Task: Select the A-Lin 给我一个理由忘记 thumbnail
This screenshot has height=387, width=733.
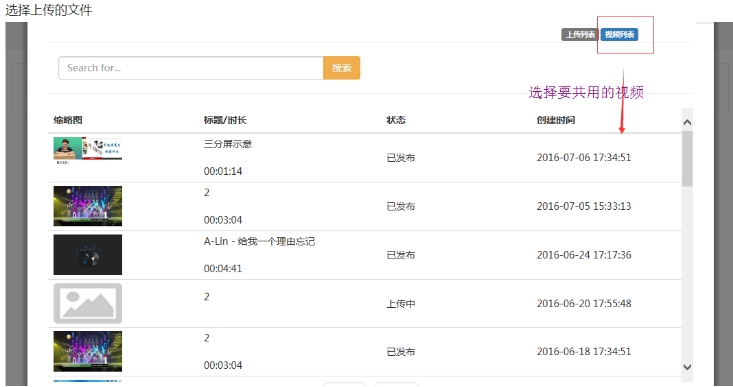Action: coord(88,255)
